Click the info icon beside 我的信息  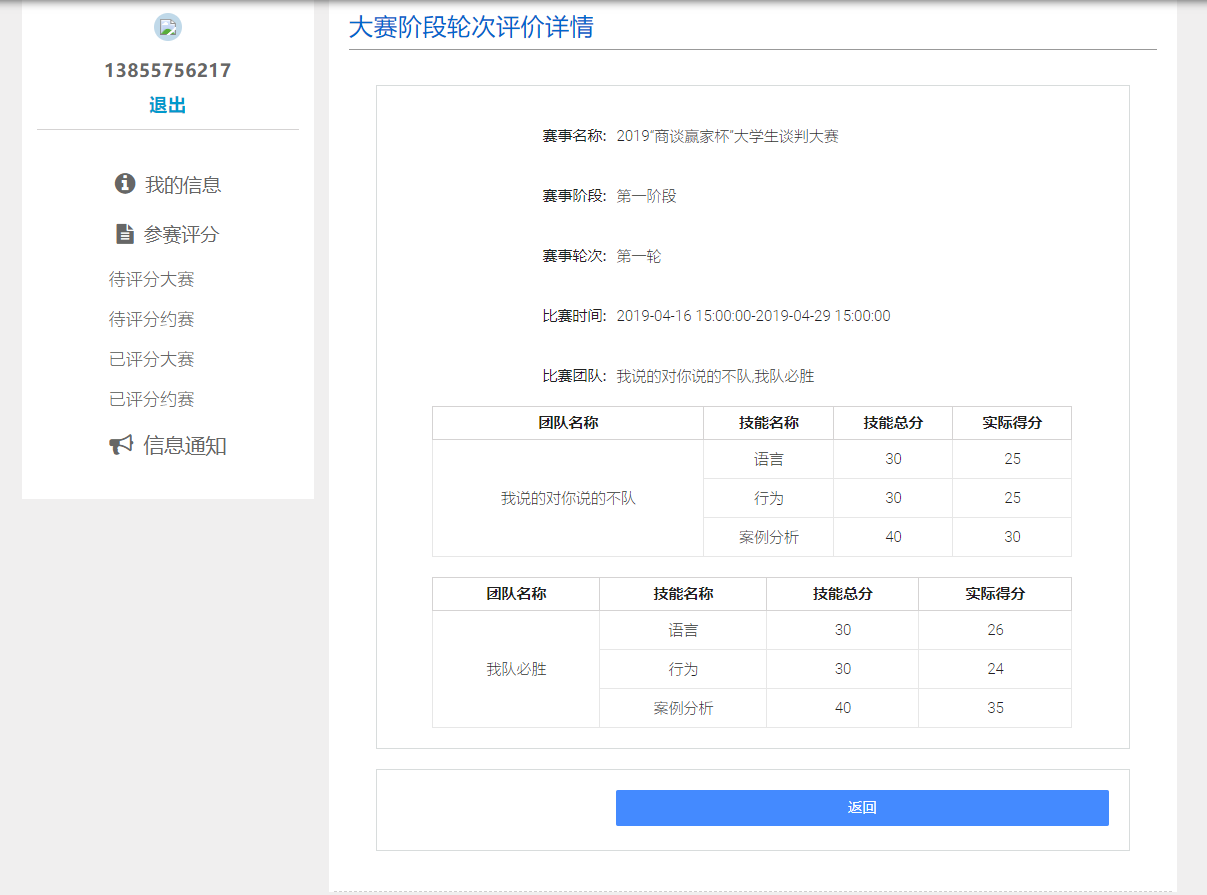[125, 184]
